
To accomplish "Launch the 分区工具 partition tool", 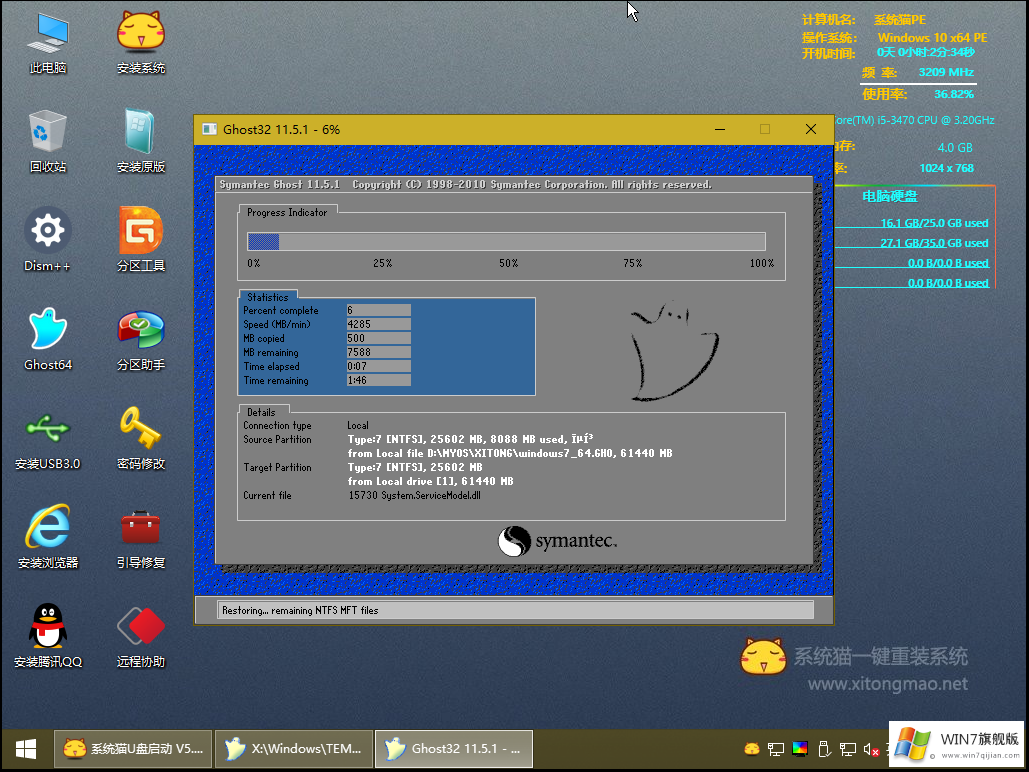I will (140, 240).
